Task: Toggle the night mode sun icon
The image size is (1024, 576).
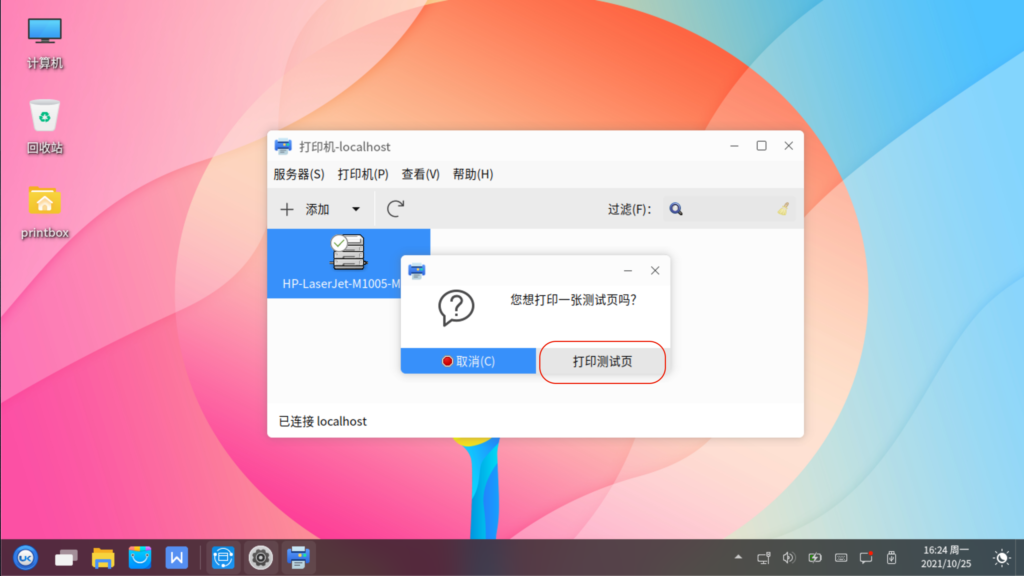Action: (1001, 558)
